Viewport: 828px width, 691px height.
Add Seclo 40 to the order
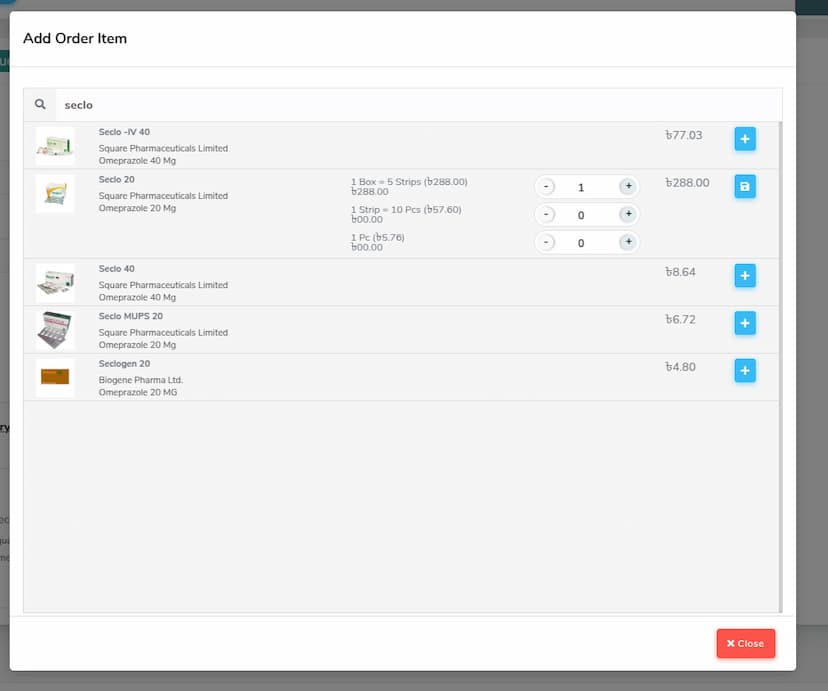point(745,275)
